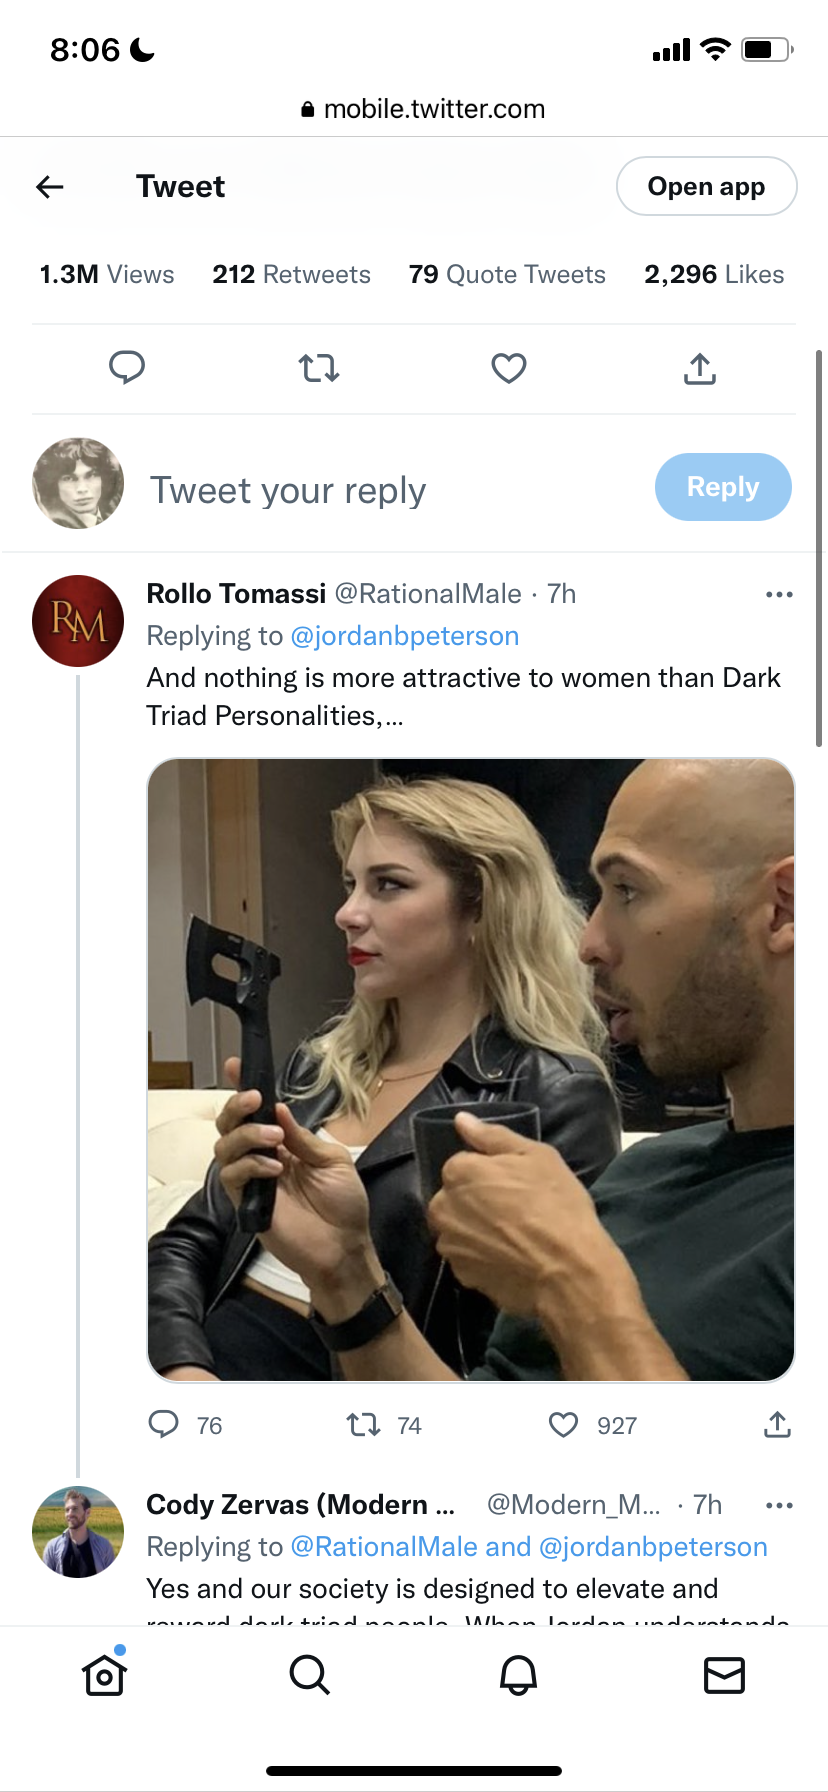The image size is (828, 1792).
Task: Click the blue Reply button
Action: pyautogui.click(x=723, y=487)
